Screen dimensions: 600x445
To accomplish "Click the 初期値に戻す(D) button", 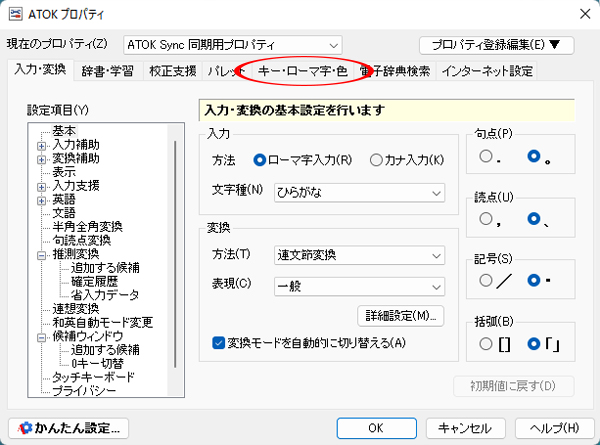I will tap(514, 386).
